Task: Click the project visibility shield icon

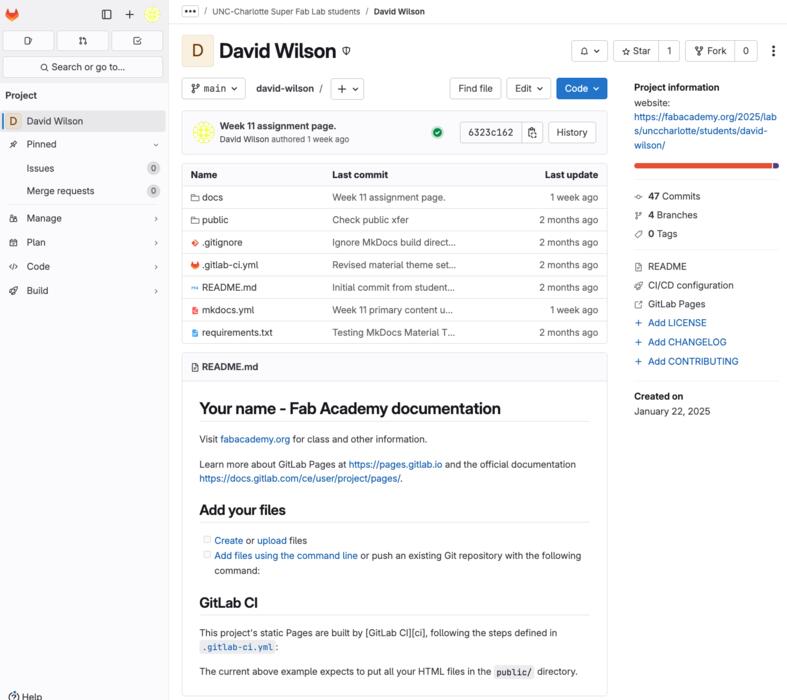Action: (346, 51)
